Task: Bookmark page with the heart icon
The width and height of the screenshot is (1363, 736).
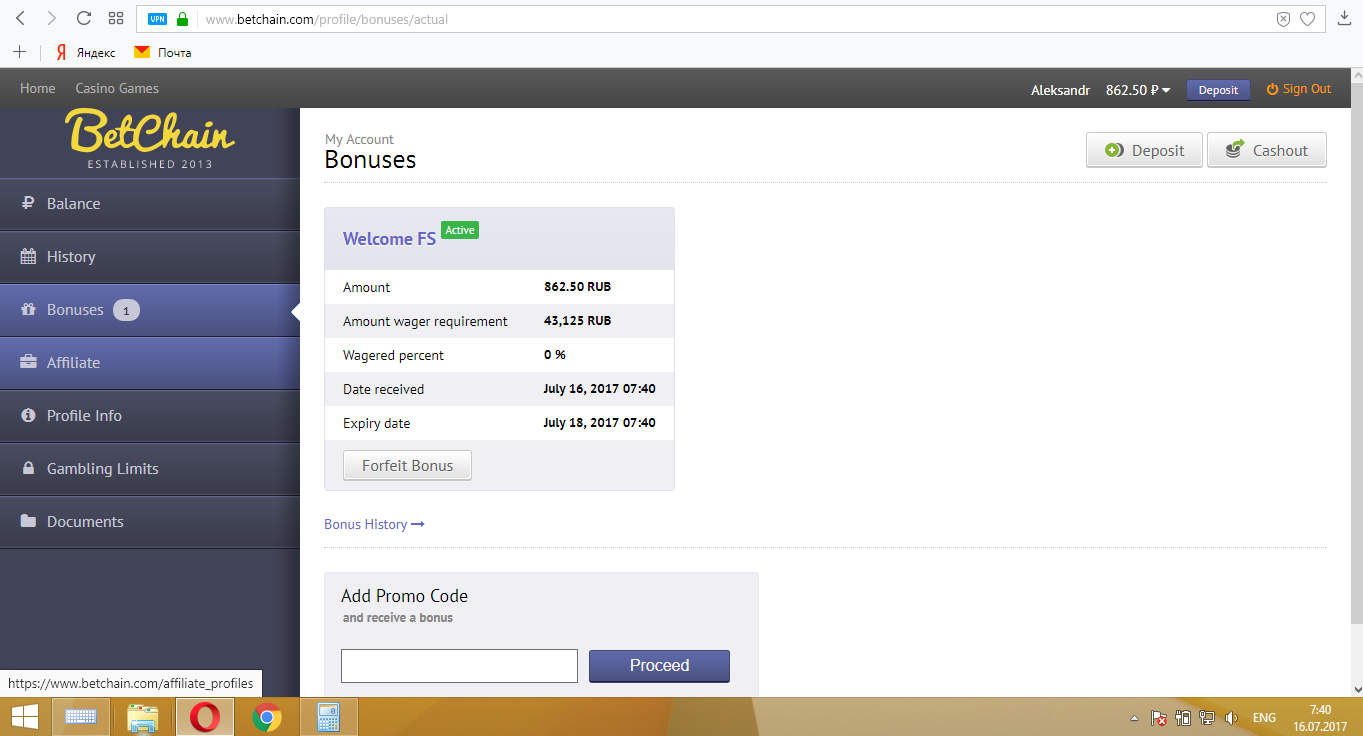Action: (1307, 19)
